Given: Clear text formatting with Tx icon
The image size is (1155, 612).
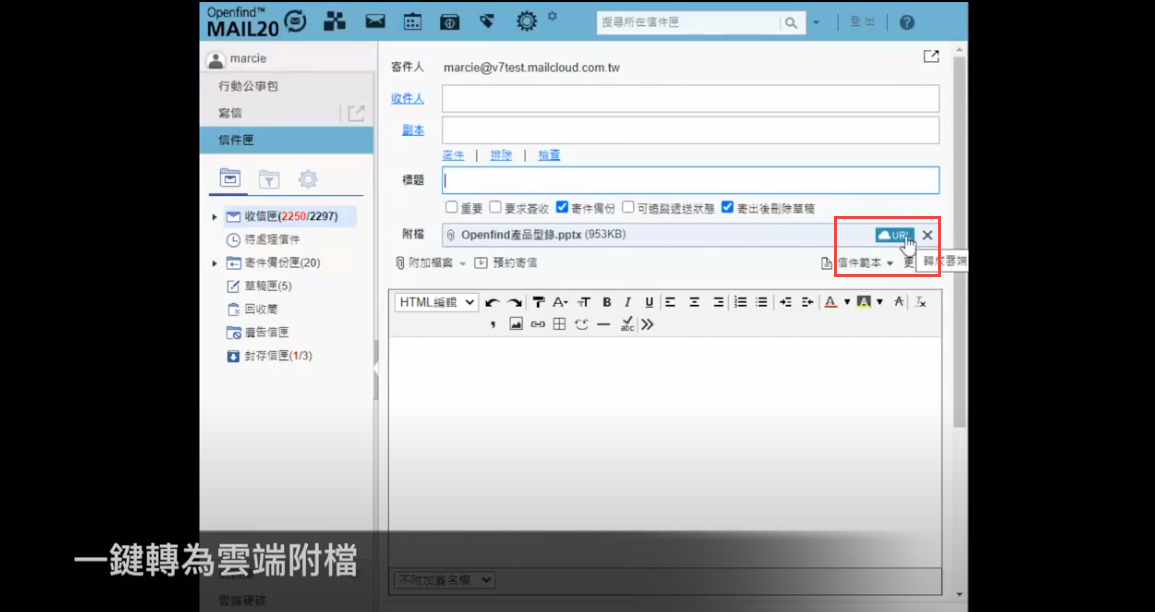Looking at the screenshot, I should point(921,302).
